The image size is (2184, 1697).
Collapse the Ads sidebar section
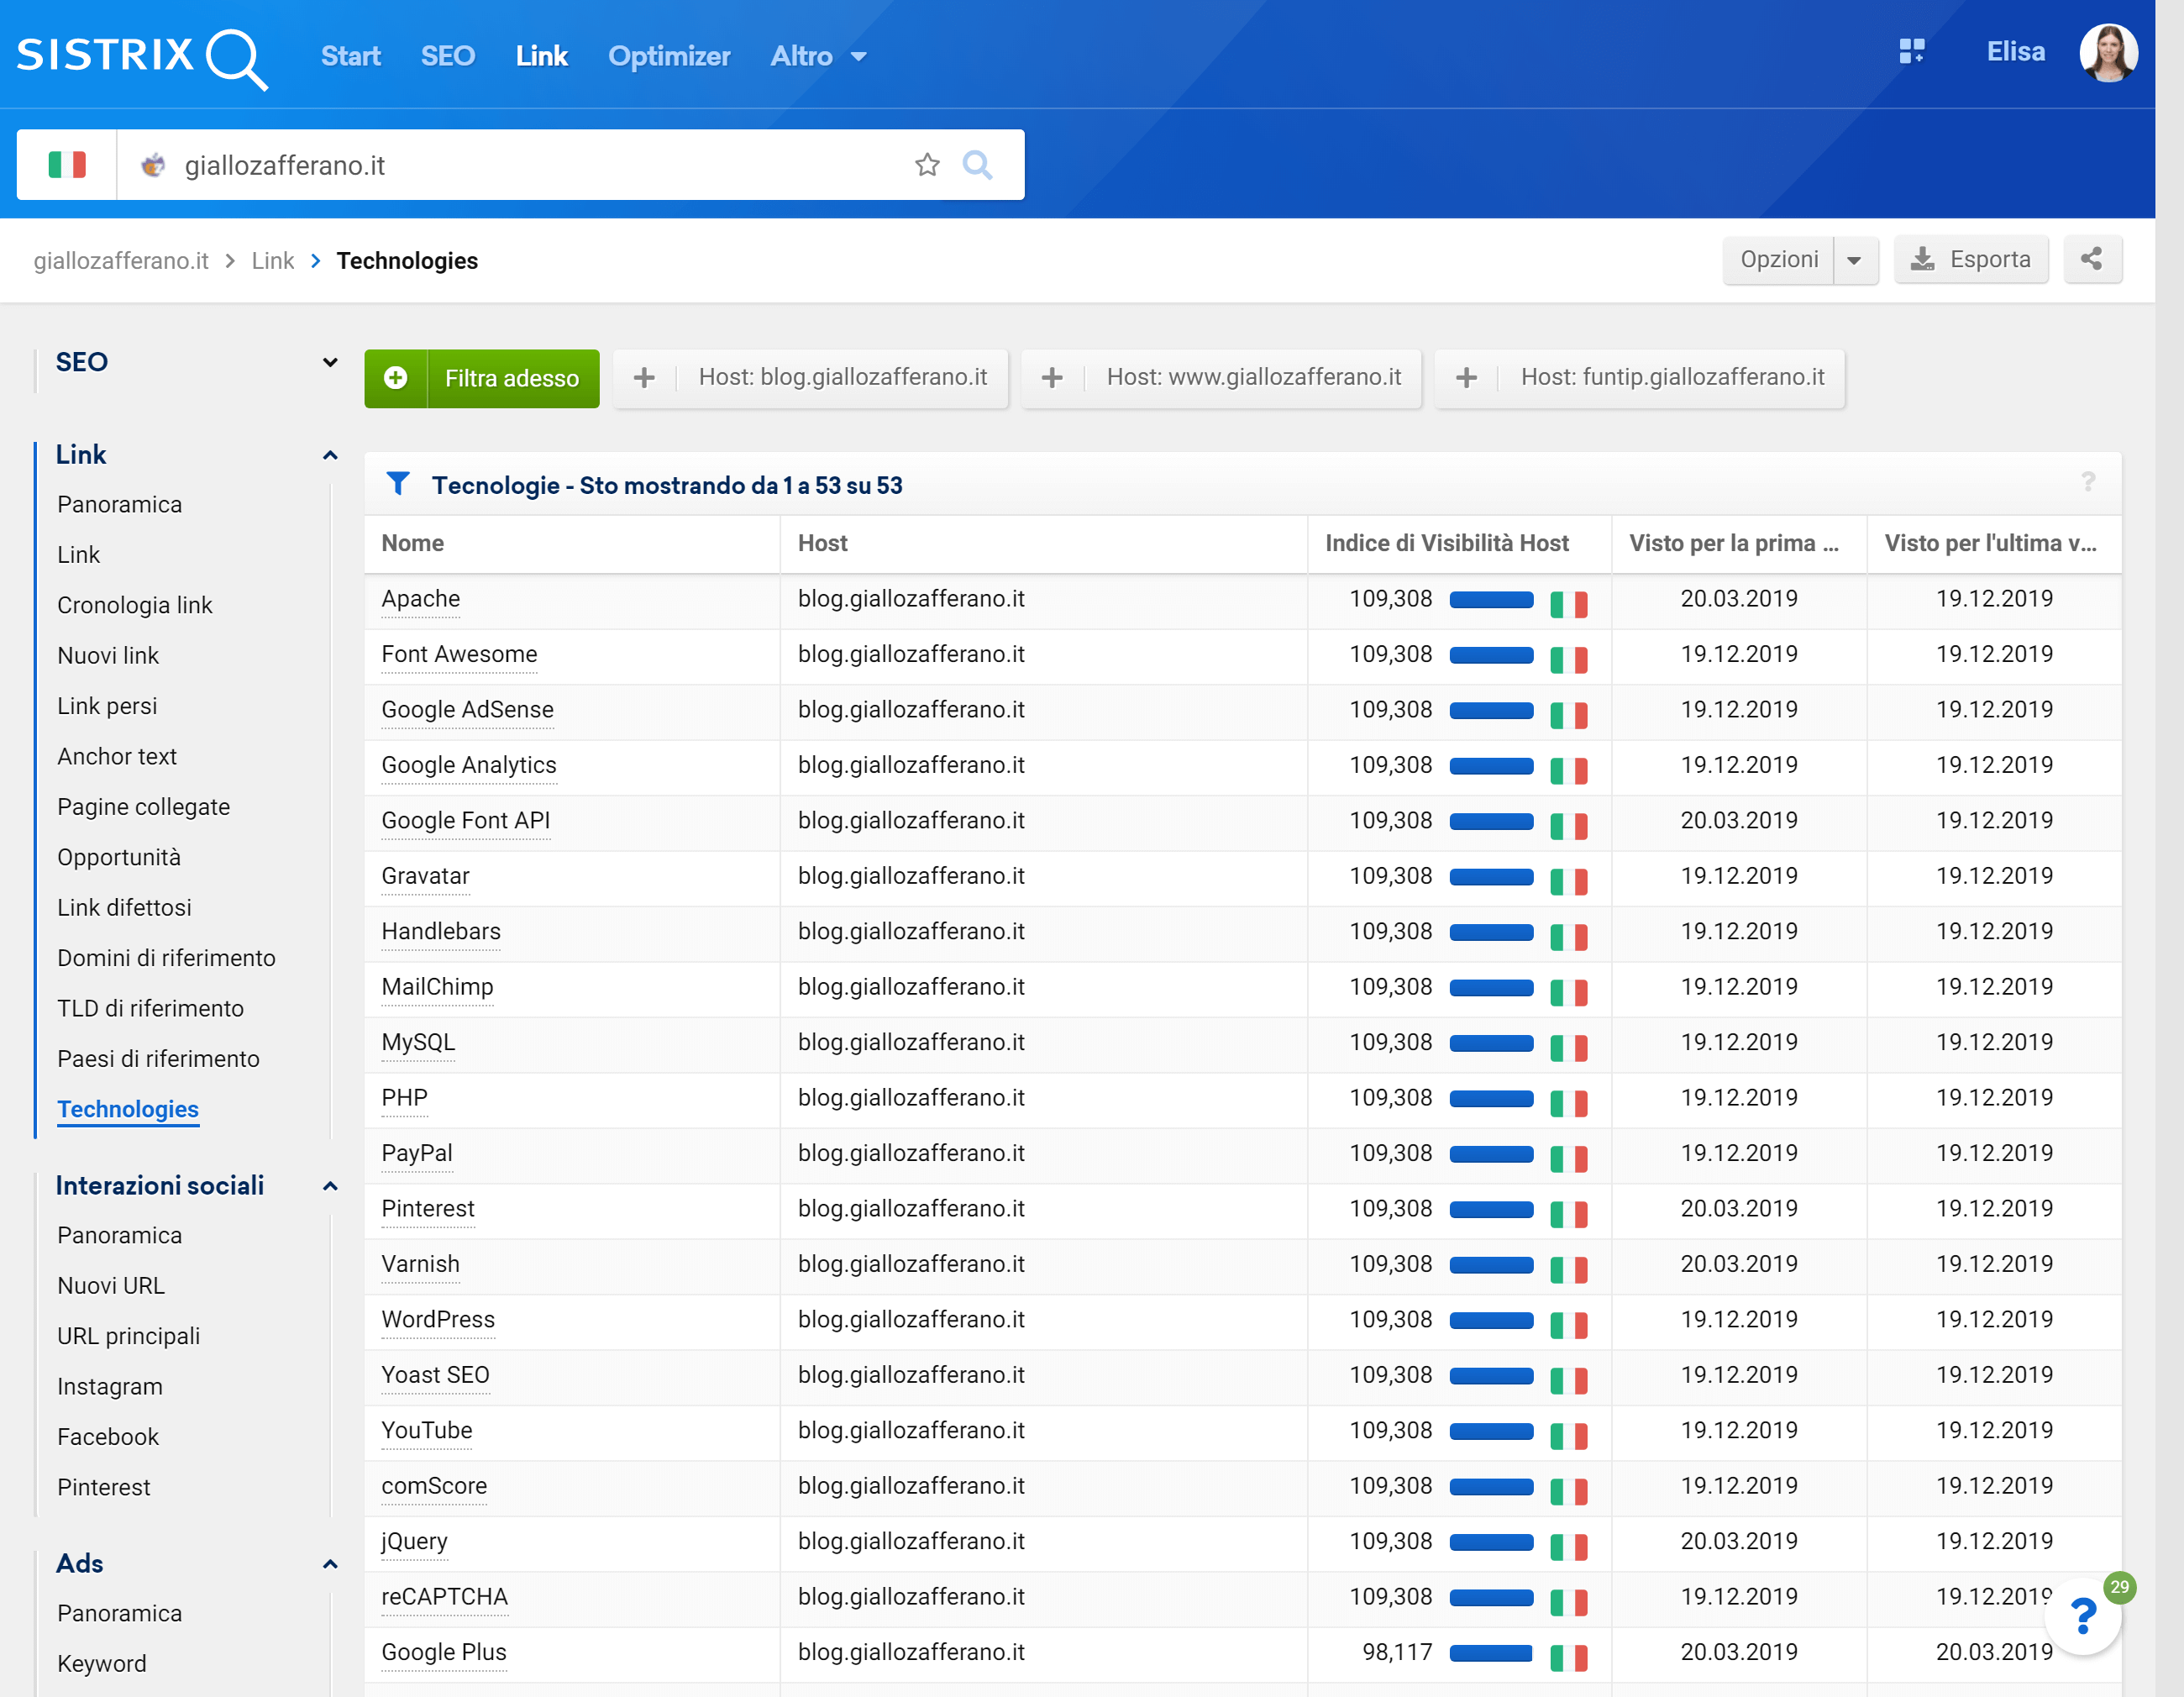pos(330,1564)
